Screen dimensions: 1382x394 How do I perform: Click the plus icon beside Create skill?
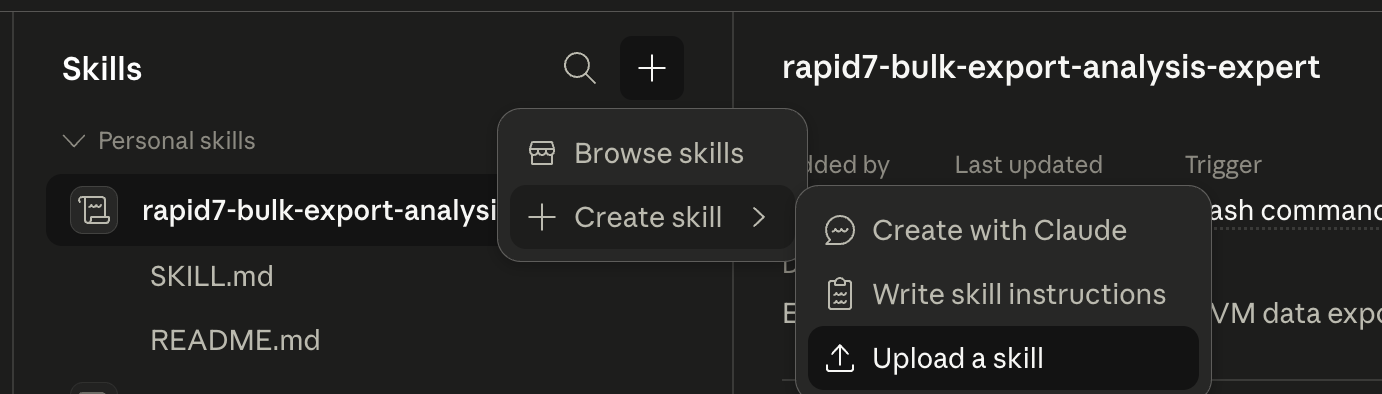[541, 217]
